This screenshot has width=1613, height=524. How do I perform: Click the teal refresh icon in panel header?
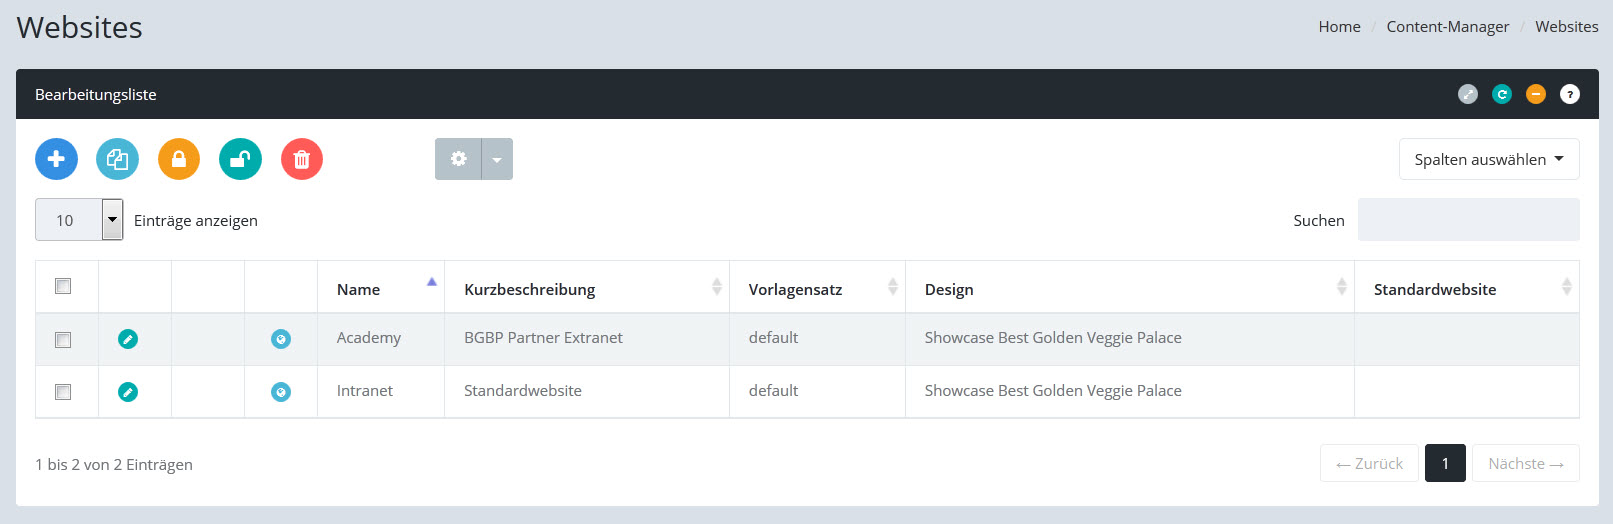tap(1502, 94)
